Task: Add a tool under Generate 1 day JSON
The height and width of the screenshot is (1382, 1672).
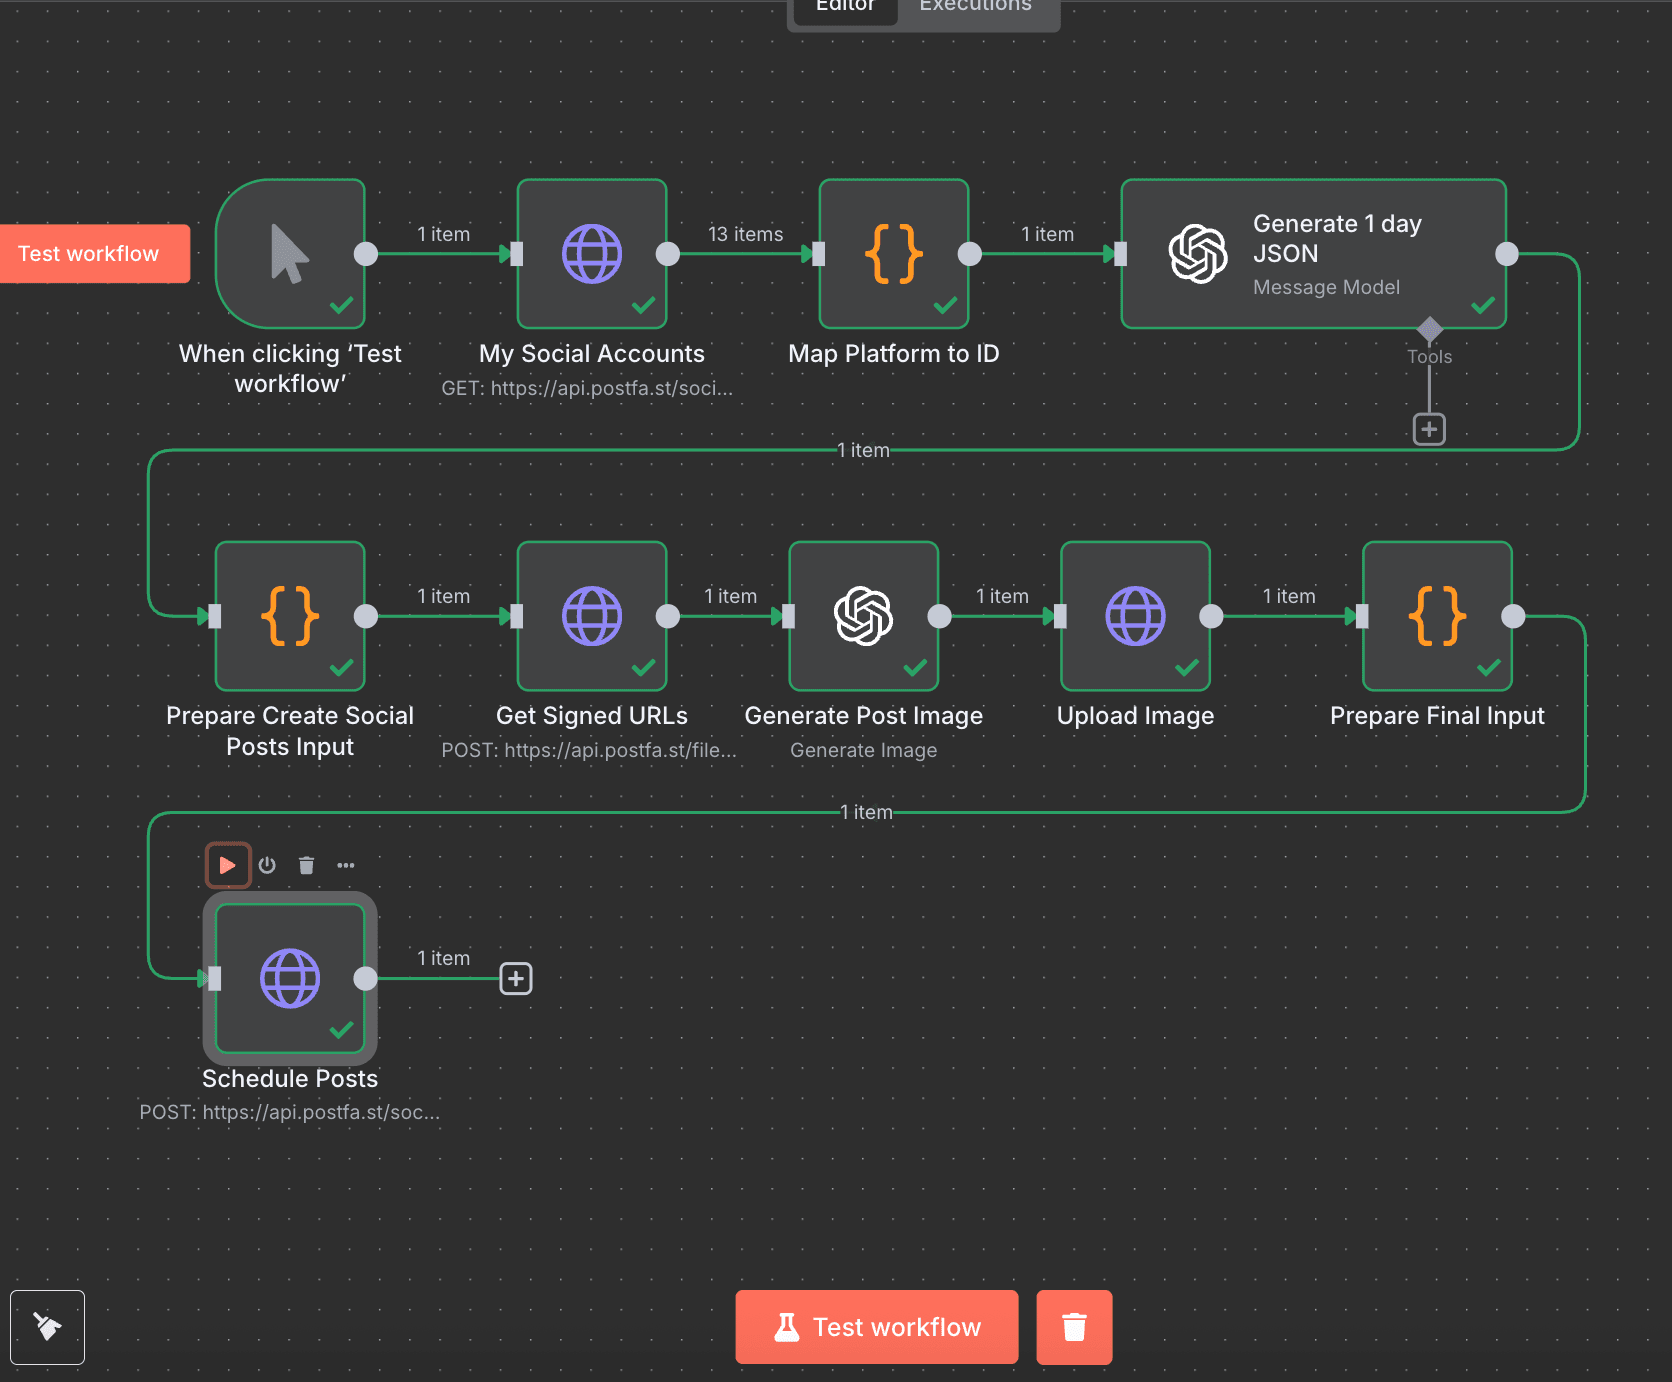Action: [1429, 429]
